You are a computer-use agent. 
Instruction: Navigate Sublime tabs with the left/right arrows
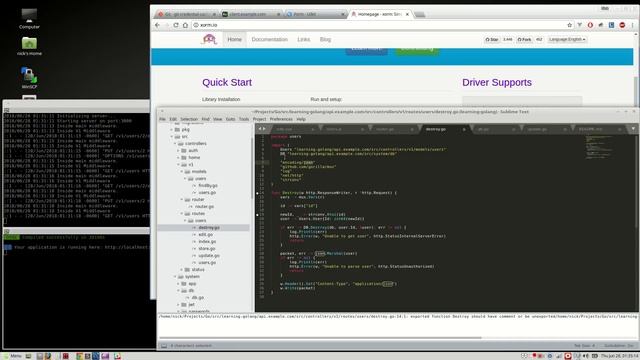click(x=262, y=129)
